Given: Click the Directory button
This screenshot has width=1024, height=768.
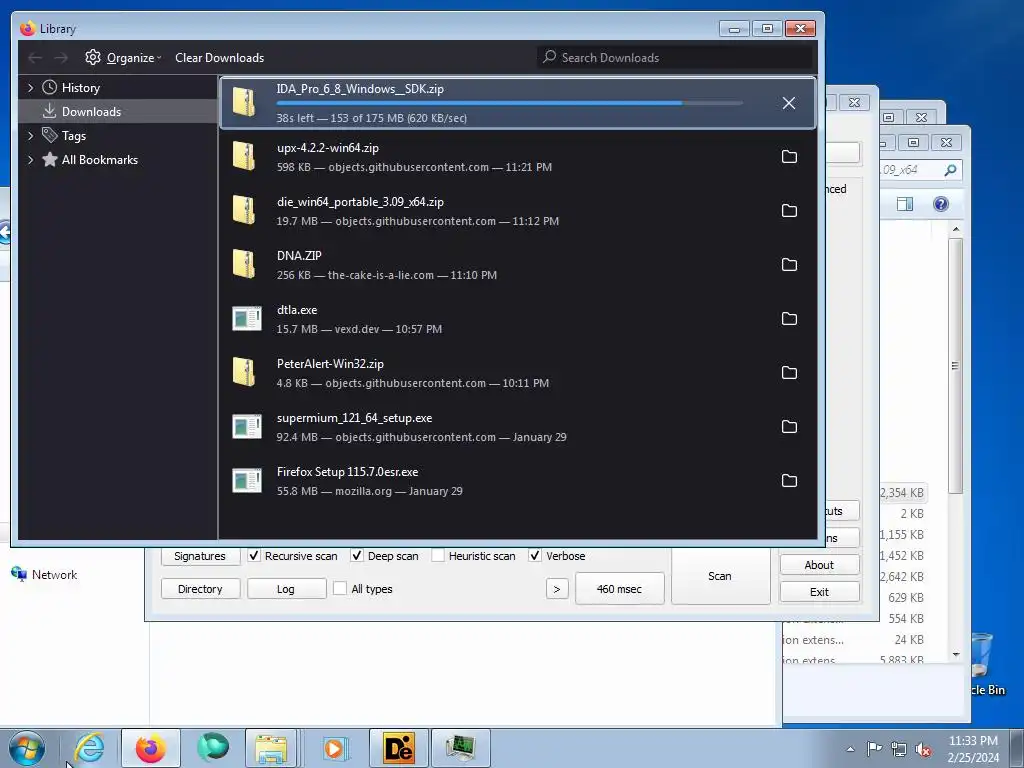Looking at the screenshot, I should pyautogui.click(x=200, y=589).
